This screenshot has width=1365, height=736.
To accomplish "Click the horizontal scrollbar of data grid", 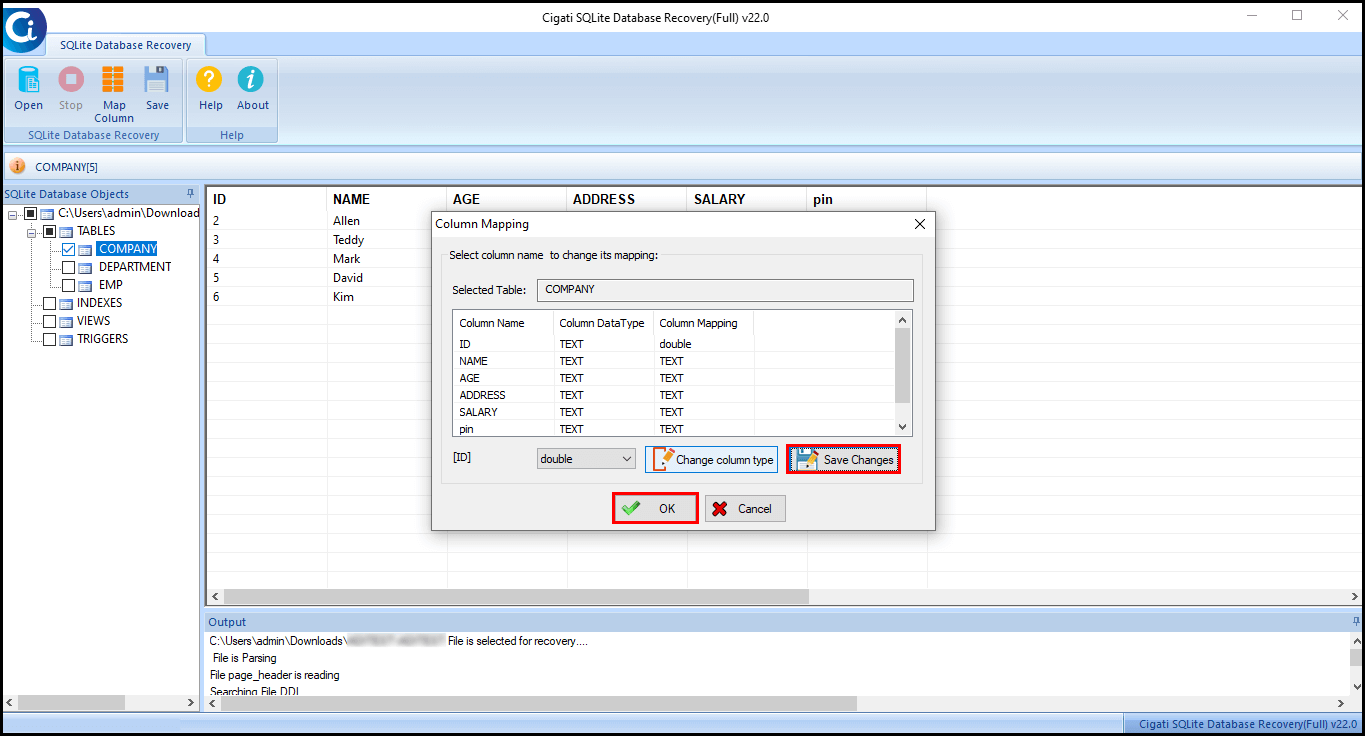I will click(515, 596).
